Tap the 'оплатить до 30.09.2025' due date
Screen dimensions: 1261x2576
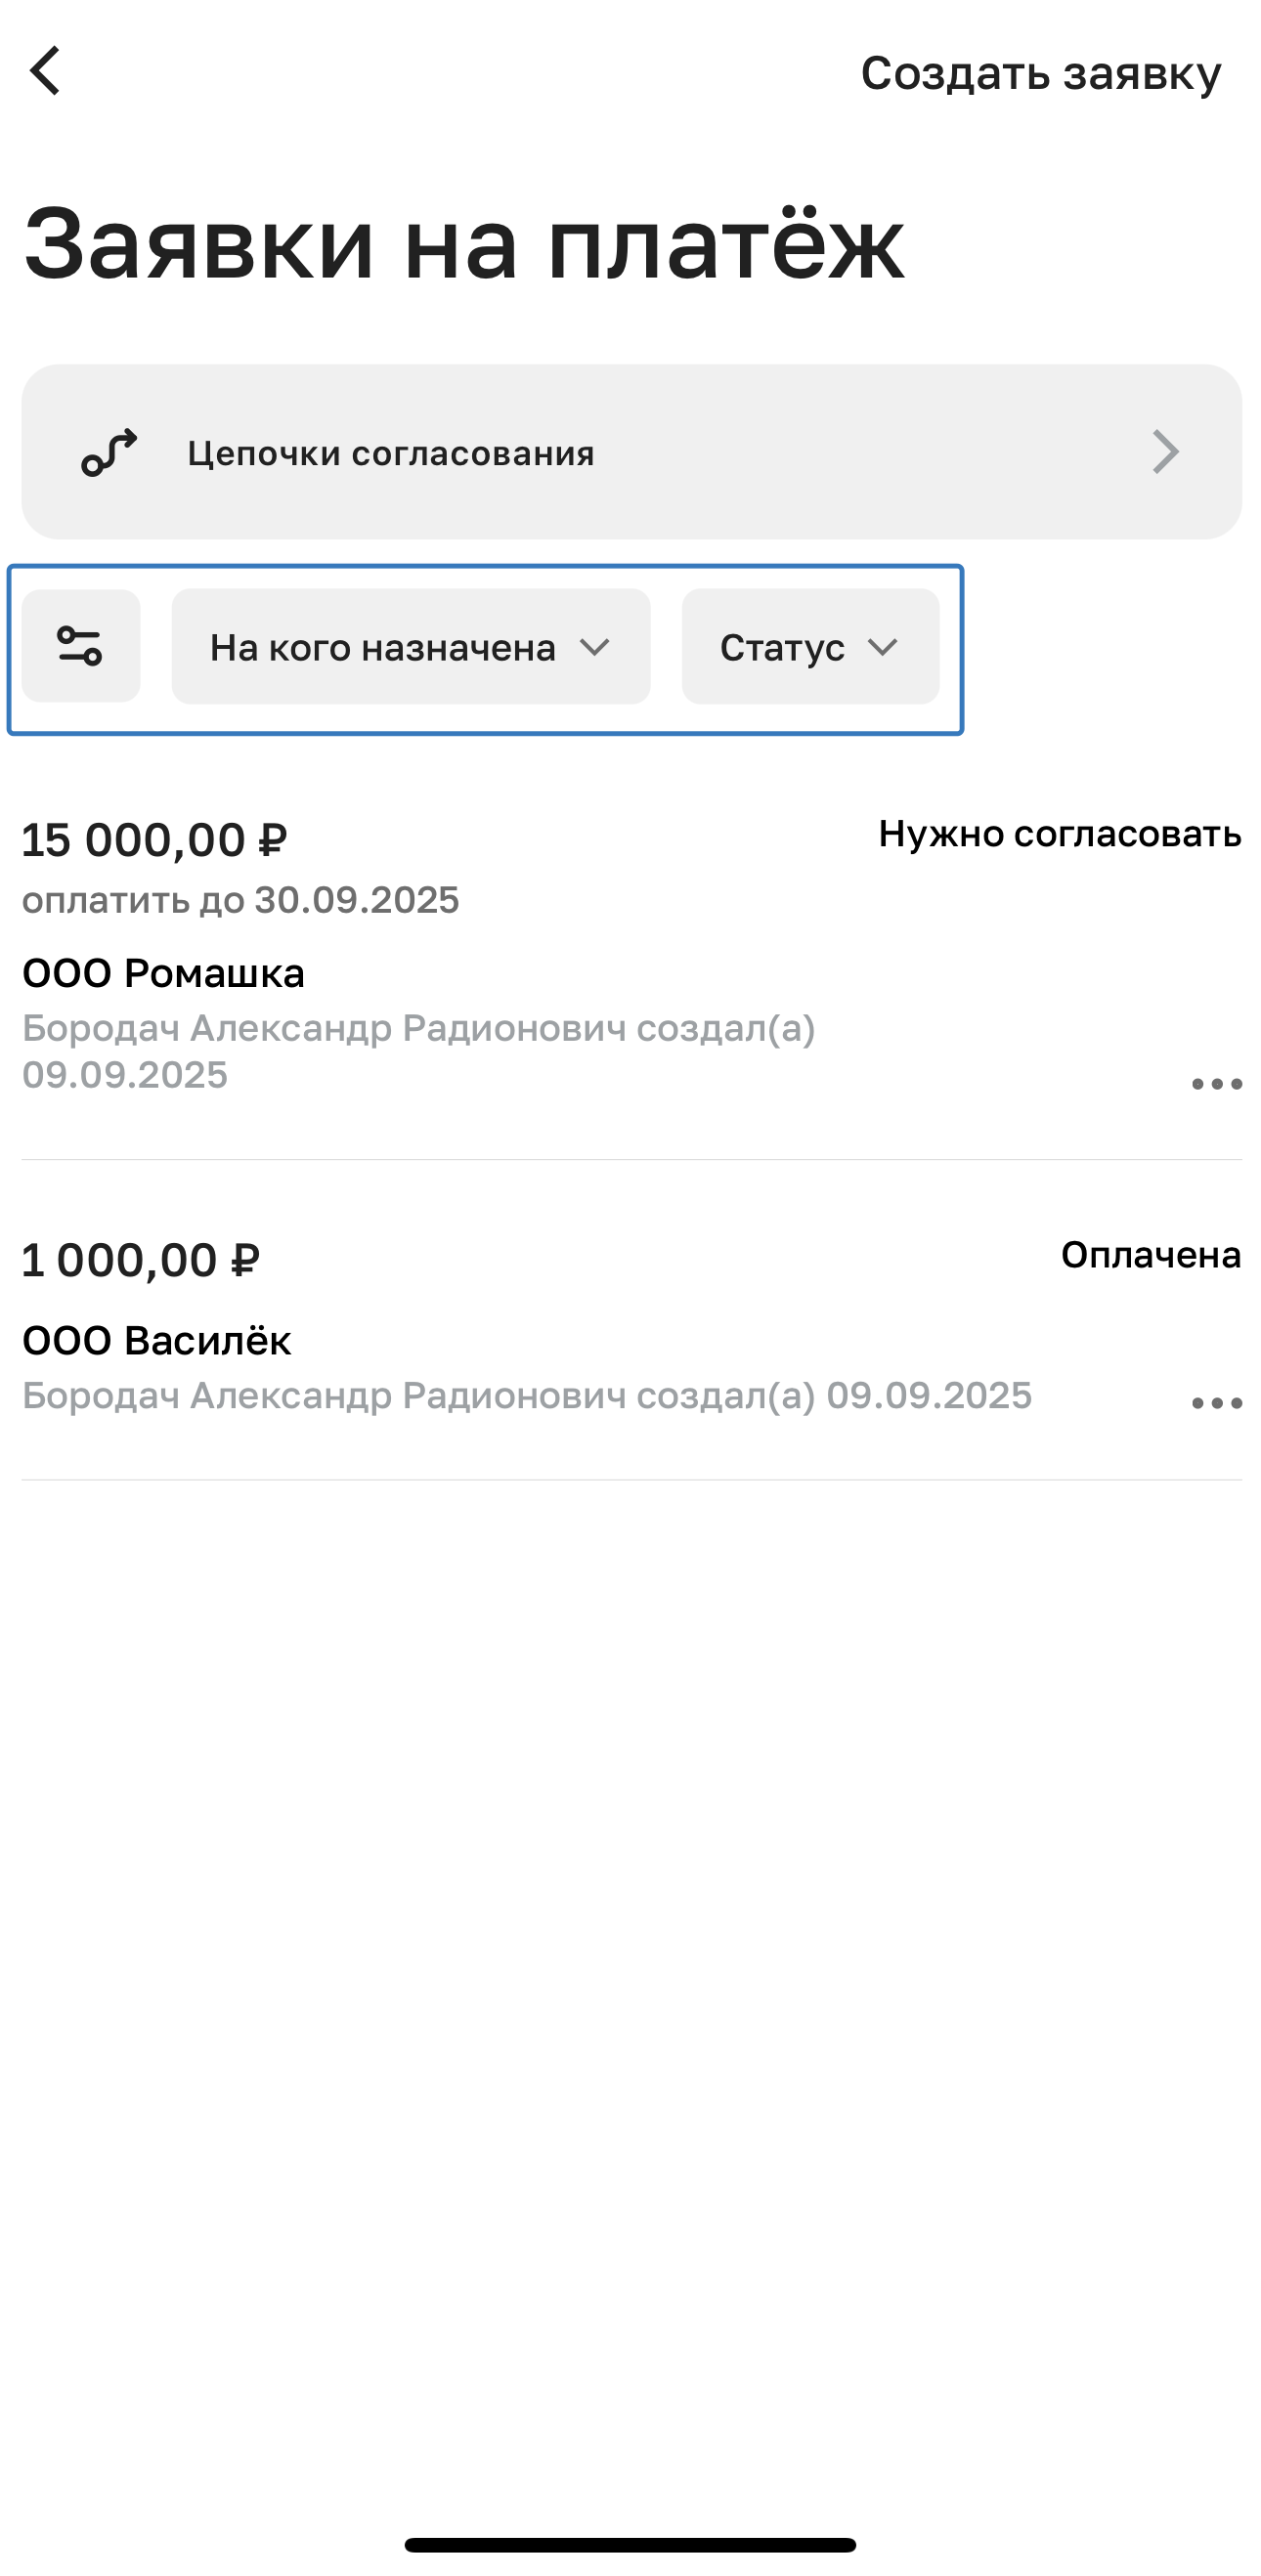pyautogui.click(x=240, y=900)
